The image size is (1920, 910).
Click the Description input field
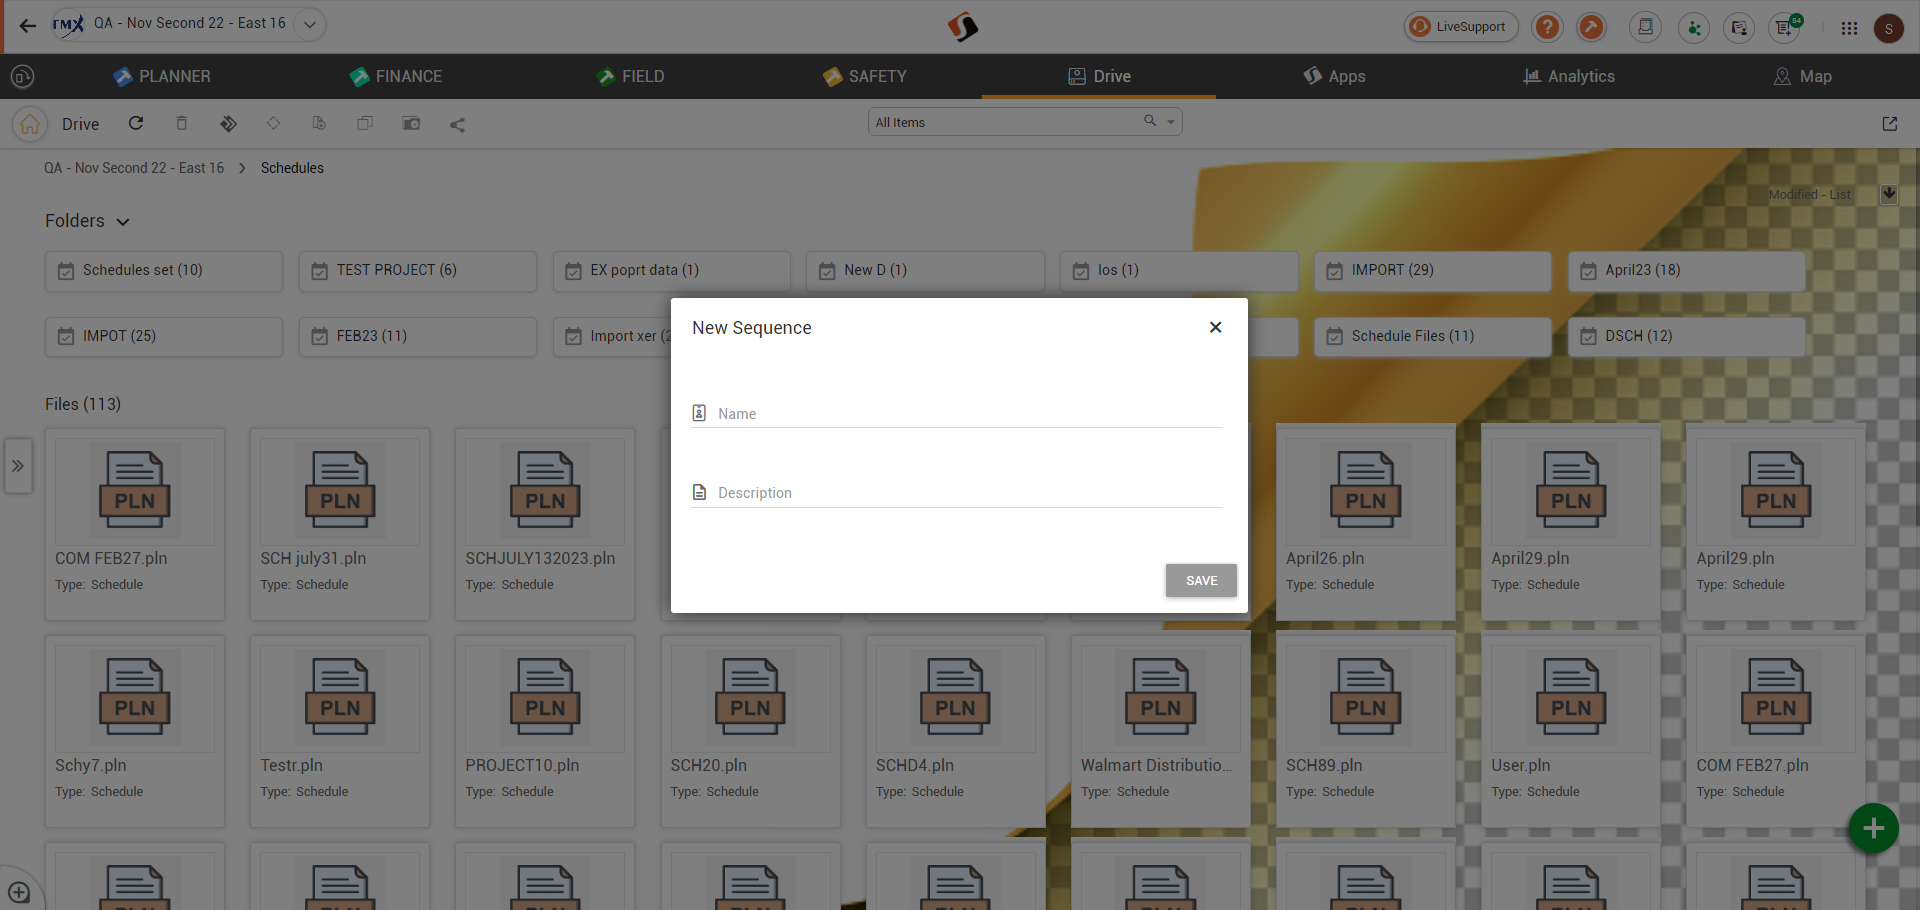[956, 493]
